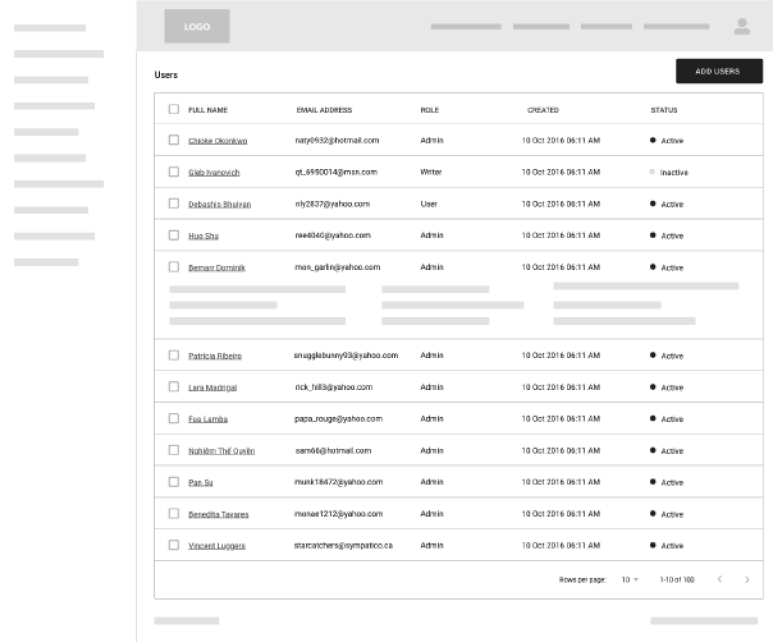Viewport: 773px width, 642px height.
Task: Tick the checkbox for Vincent Luggers
Action: (173, 545)
